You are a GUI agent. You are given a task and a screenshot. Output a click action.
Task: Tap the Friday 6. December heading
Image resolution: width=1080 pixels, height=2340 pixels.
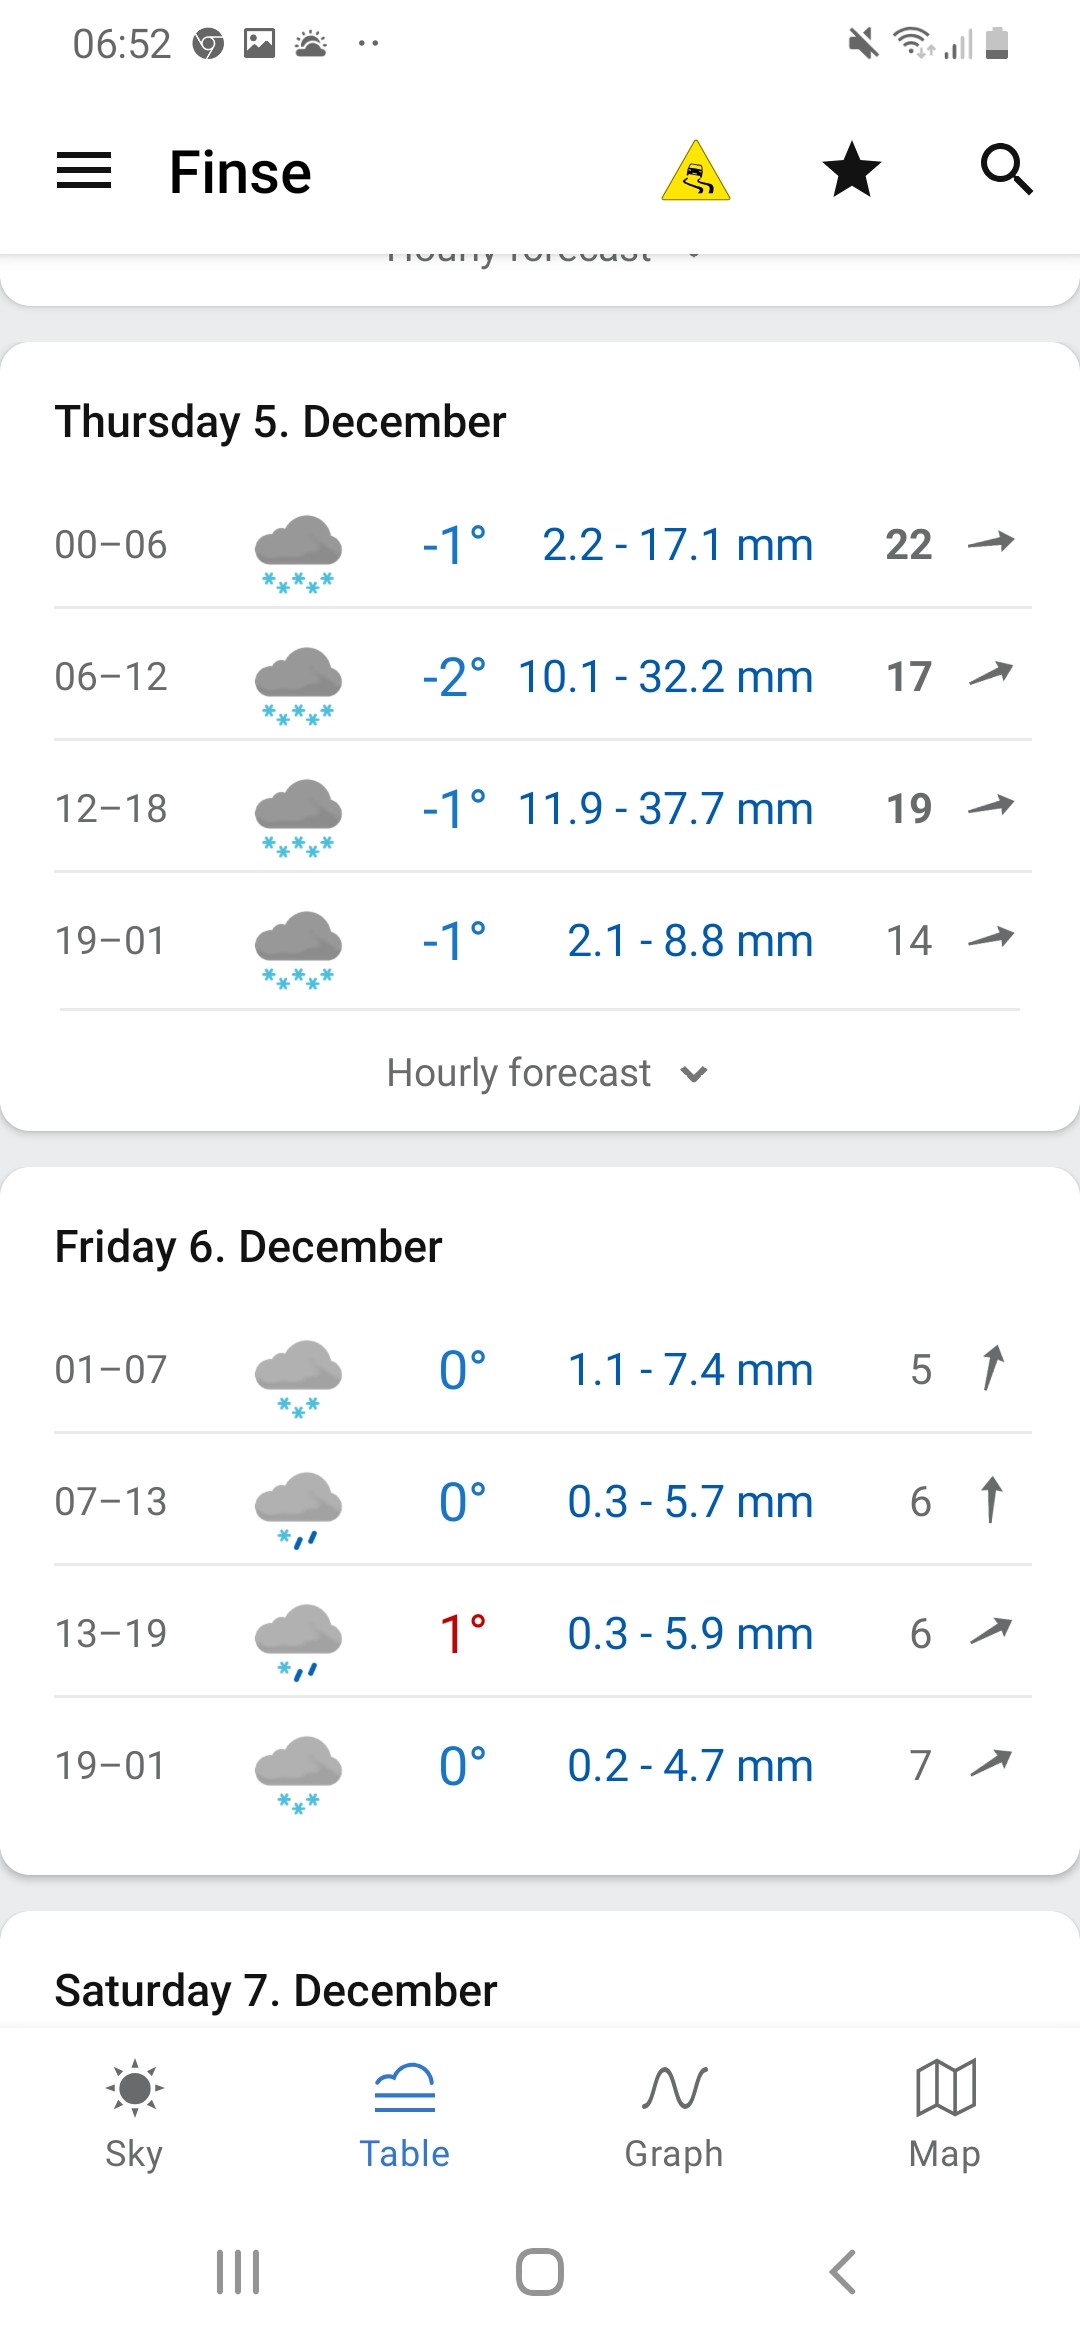(248, 1247)
